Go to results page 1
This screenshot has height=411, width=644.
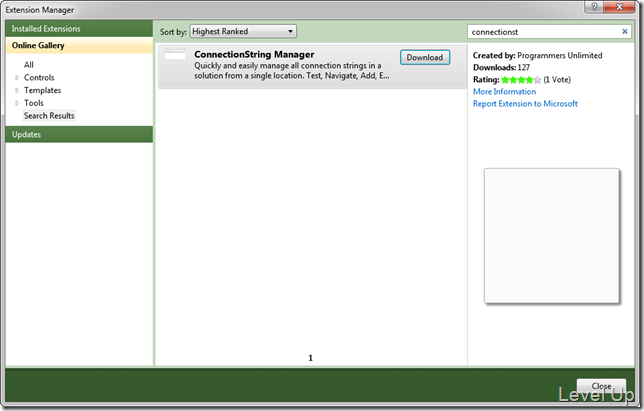pyautogui.click(x=310, y=358)
